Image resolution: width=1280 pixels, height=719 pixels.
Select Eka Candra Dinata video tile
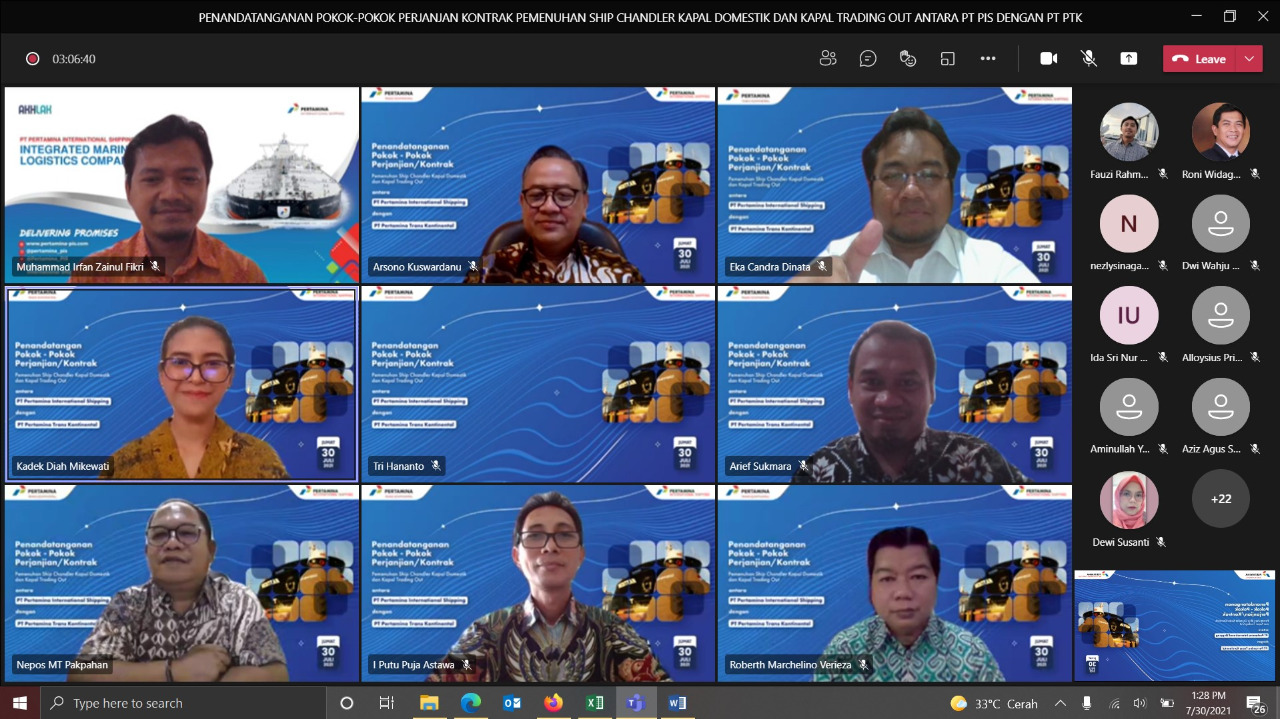(894, 185)
